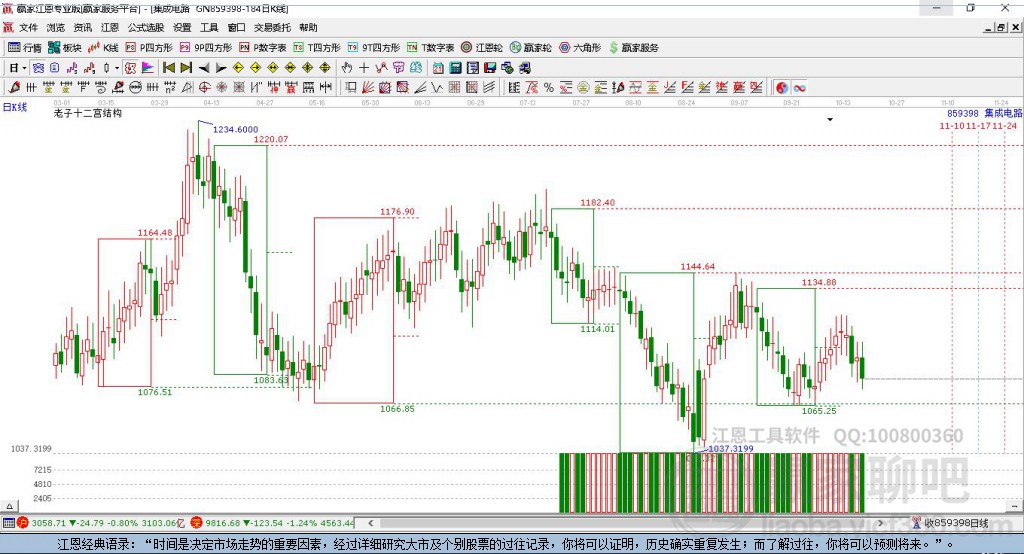Open the candlestick style dropdown arrow
This screenshot has height=554, width=1024.
tap(117, 68)
